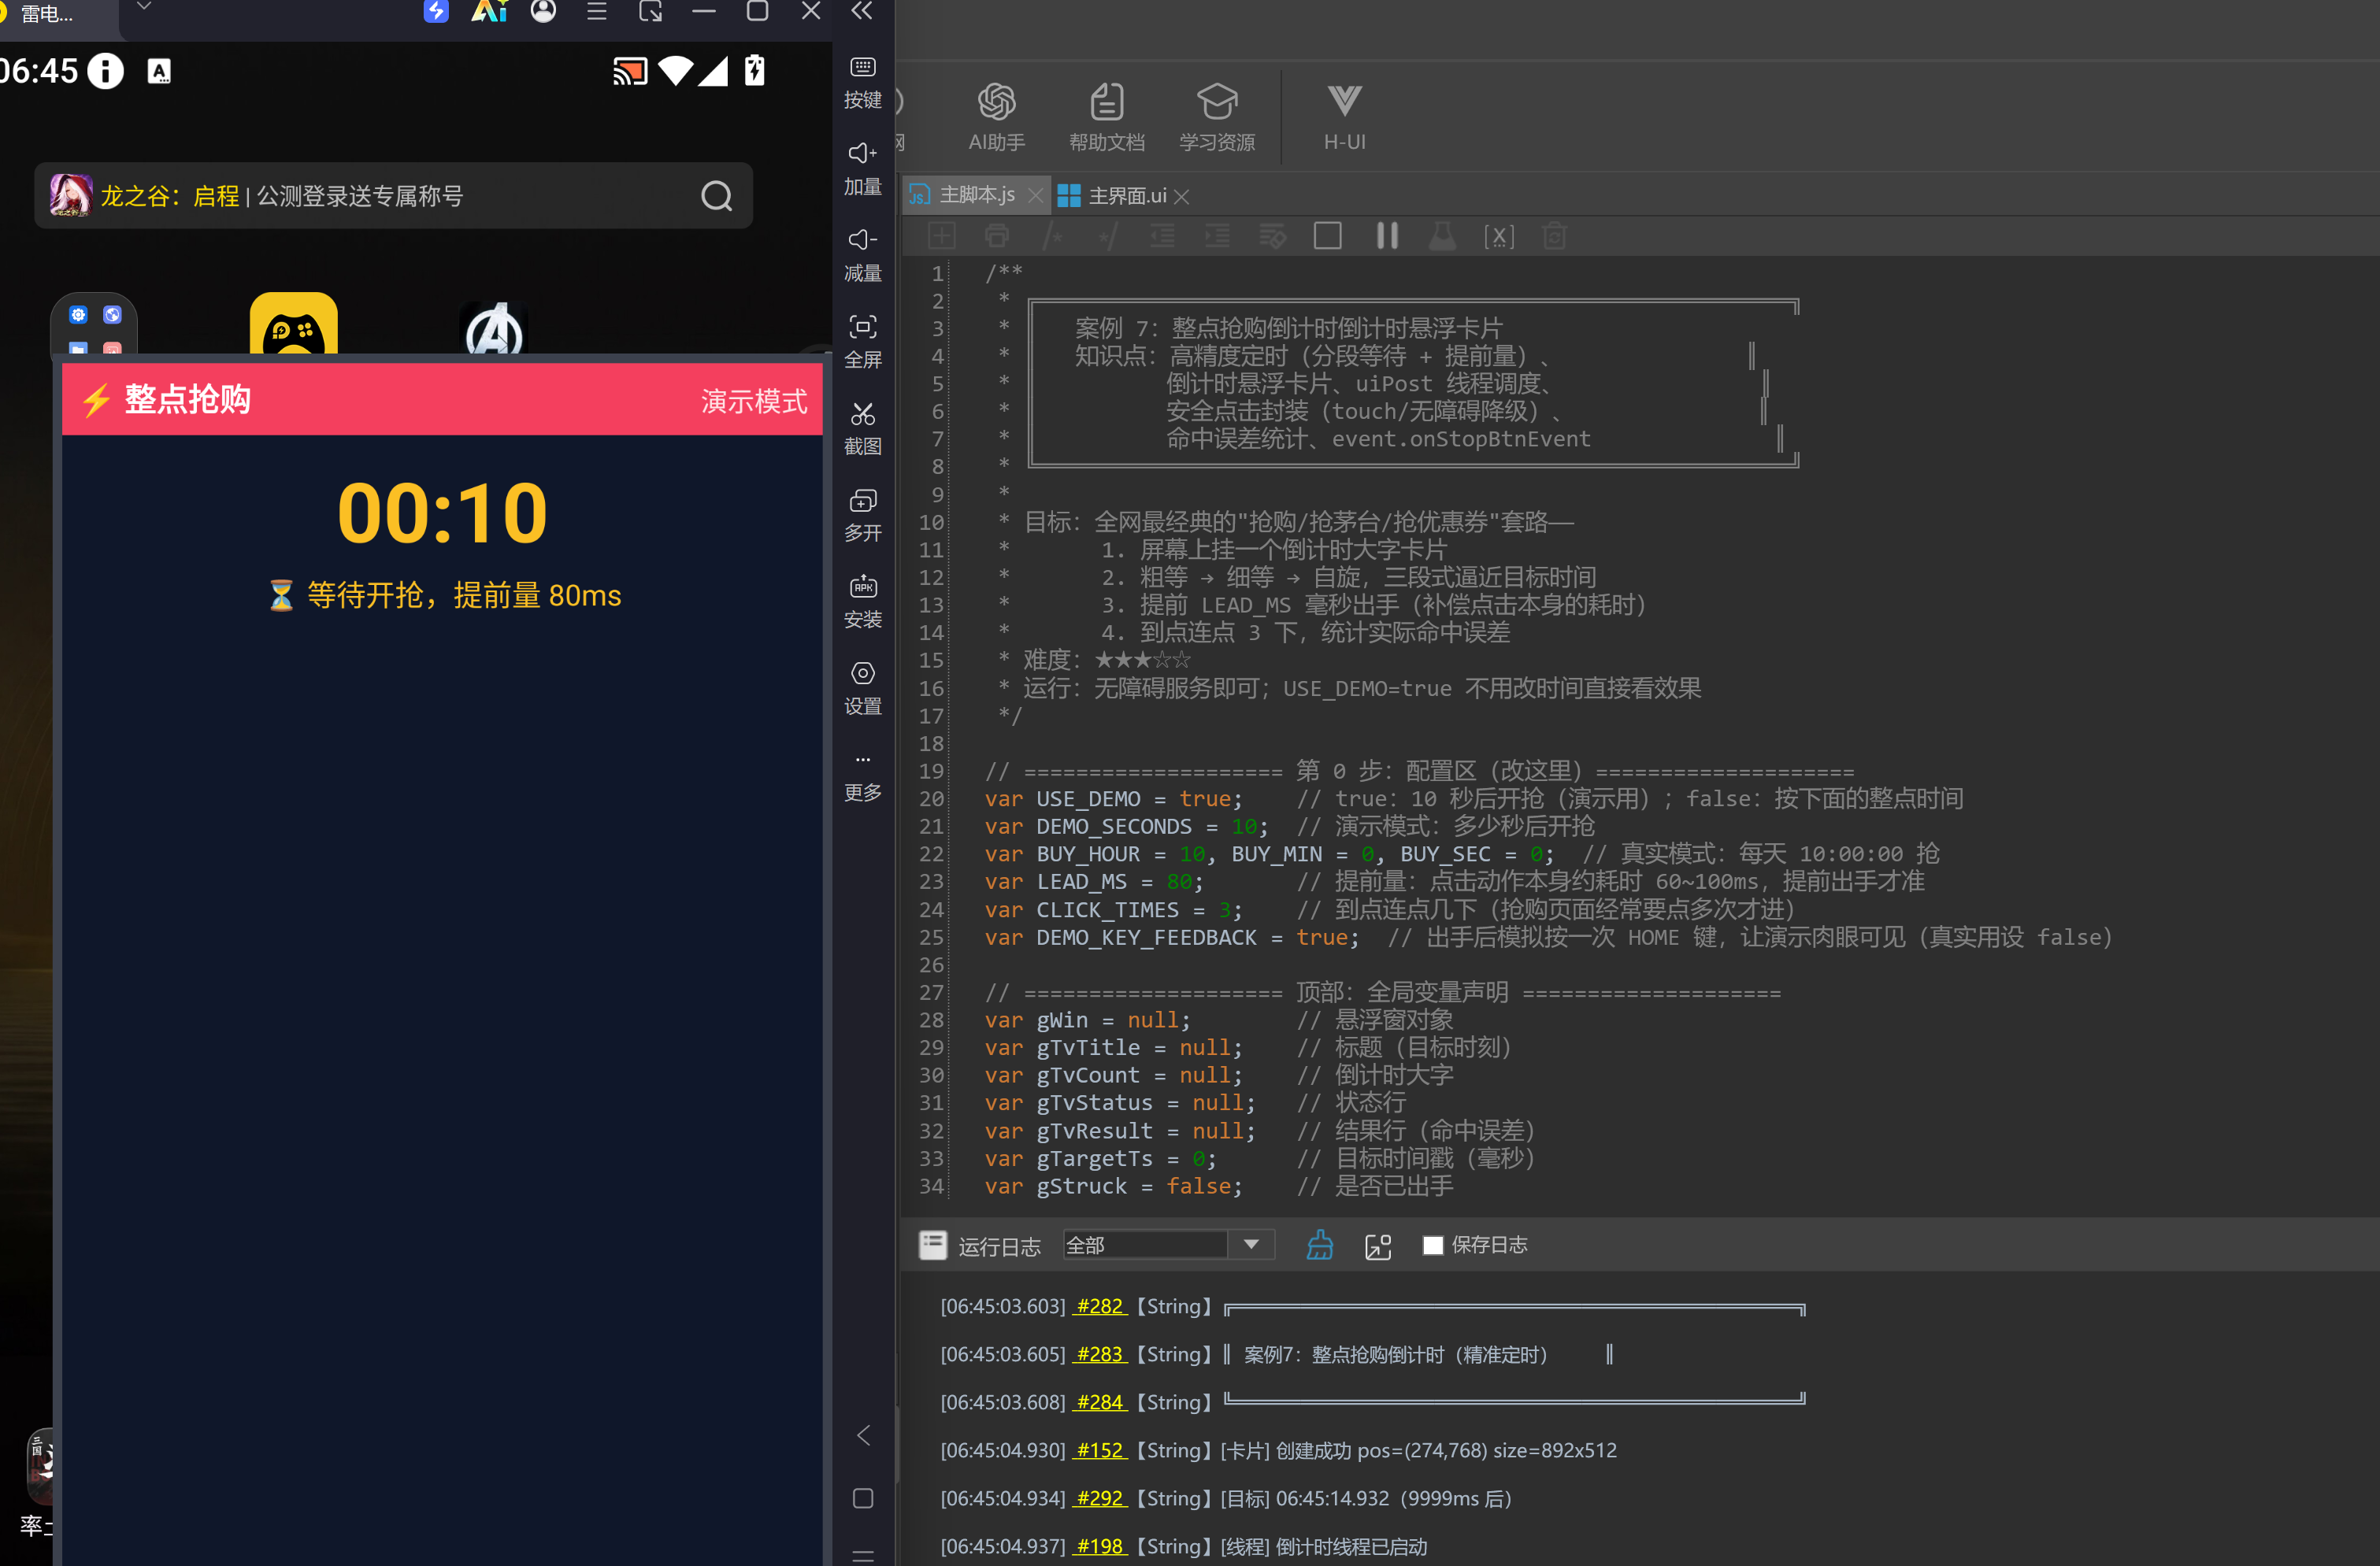2380x1566 pixels.
Task: Open 学习资源 learning resources
Action: (1216, 117)
